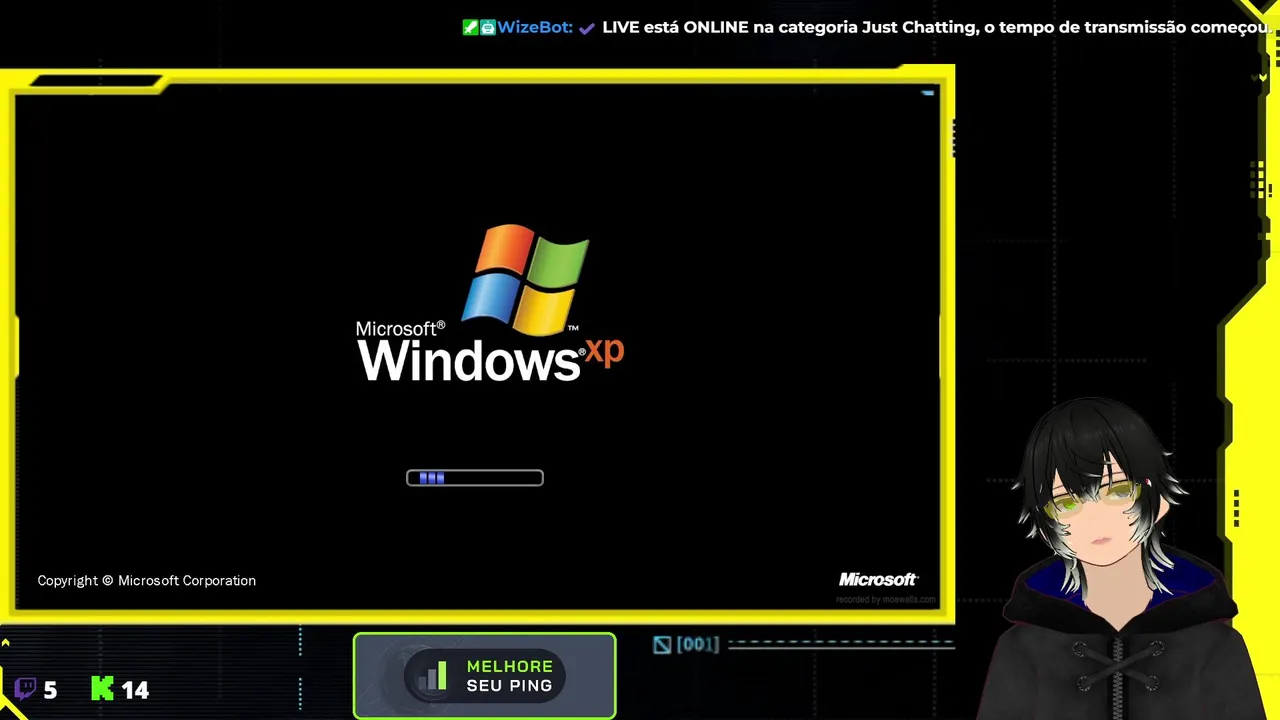Click the small square icon beside [001]
Viewport: 1280px width, 720px height.
point(662,645)
